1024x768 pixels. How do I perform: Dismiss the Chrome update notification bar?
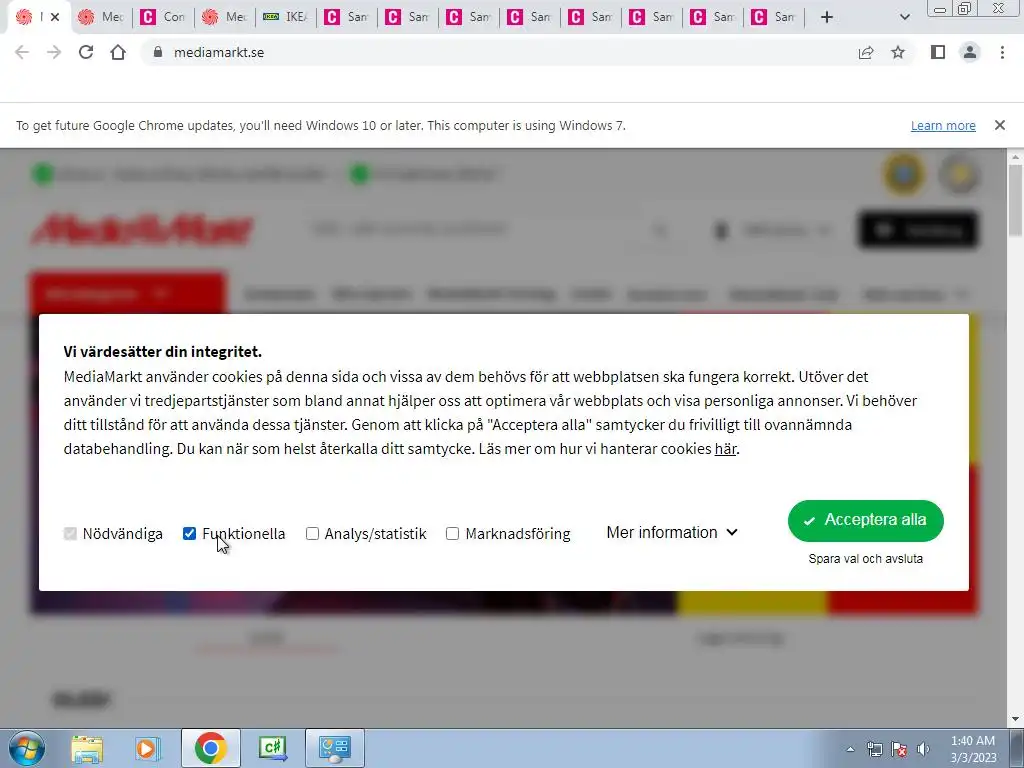tap(999, 125)
